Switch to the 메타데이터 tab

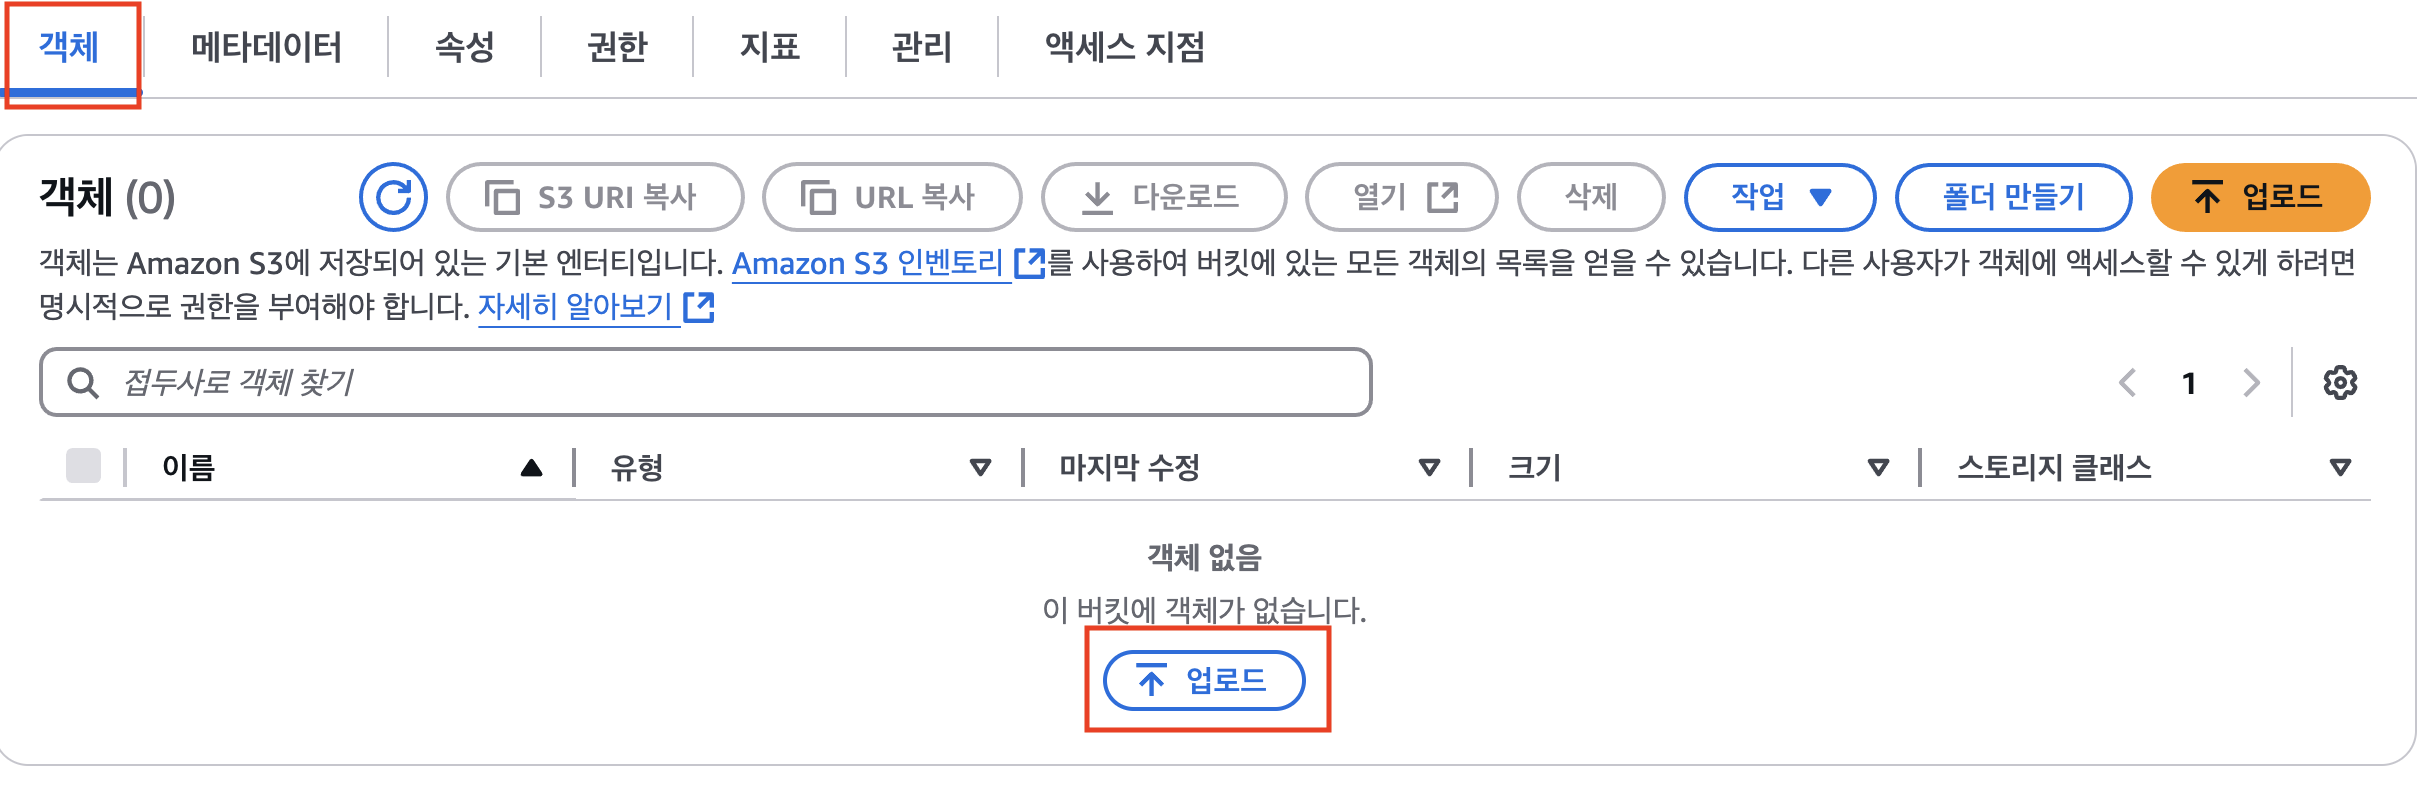(x=266, y=47)
